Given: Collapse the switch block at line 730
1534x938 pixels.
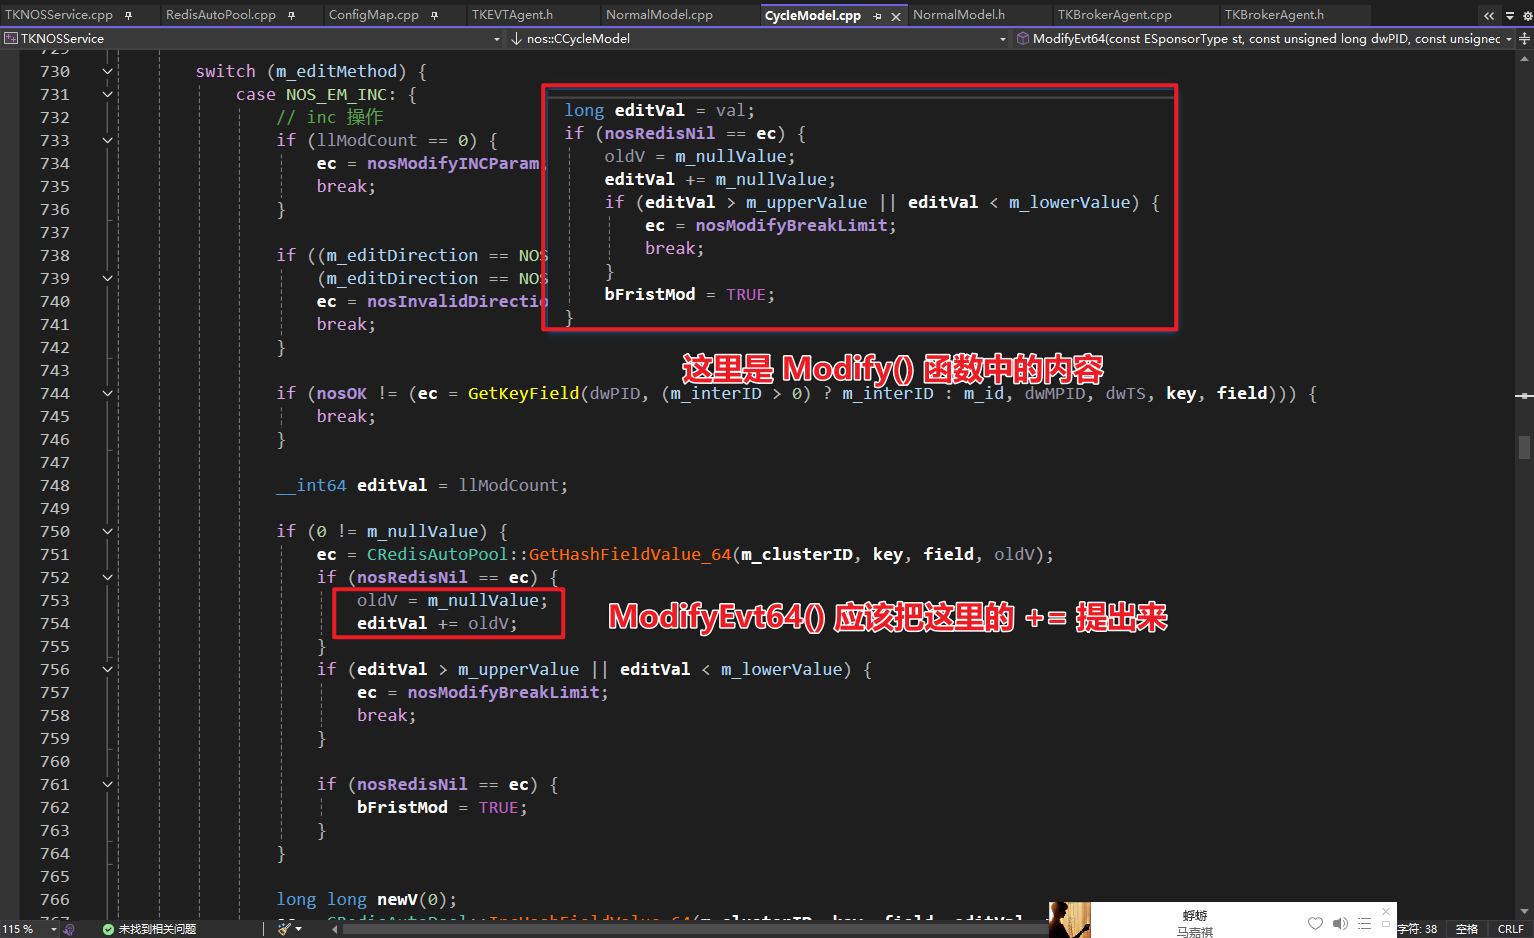Looking at the screenshot, I should (x=107, y=72).
